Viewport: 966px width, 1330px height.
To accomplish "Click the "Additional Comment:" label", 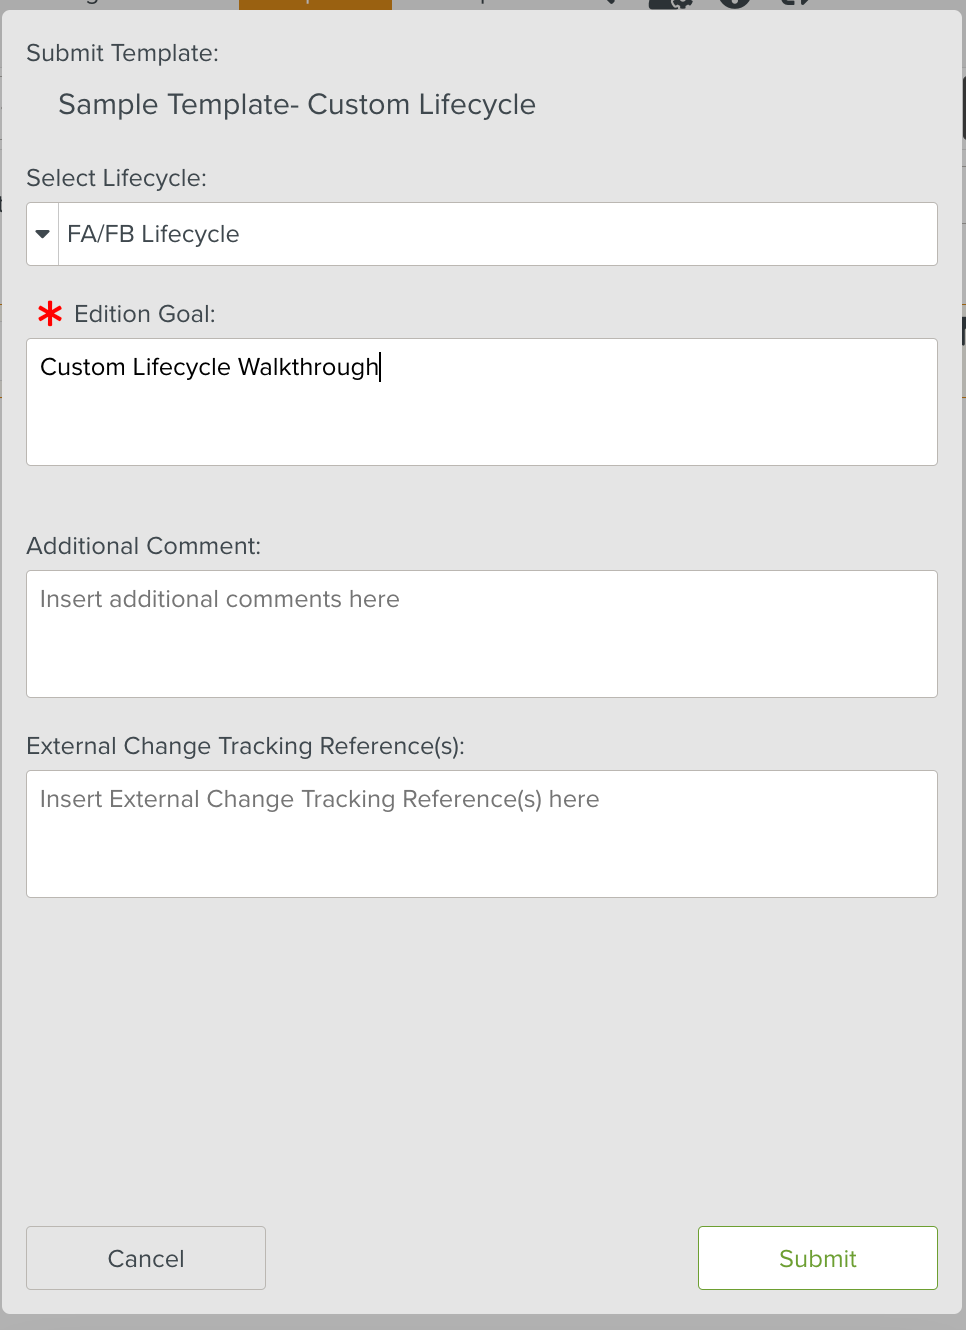I will pos(143,546).
